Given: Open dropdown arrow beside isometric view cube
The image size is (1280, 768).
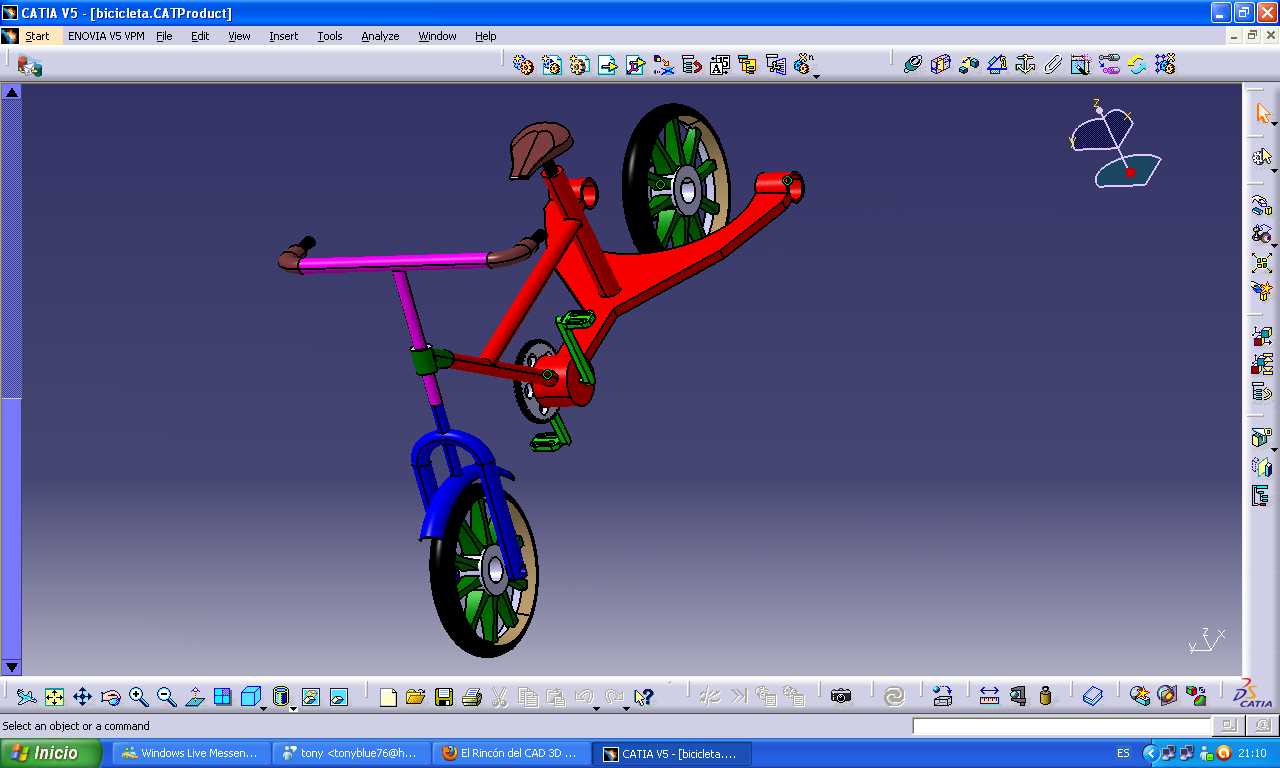Looking at the screenshot, I should tap(265, 708).
